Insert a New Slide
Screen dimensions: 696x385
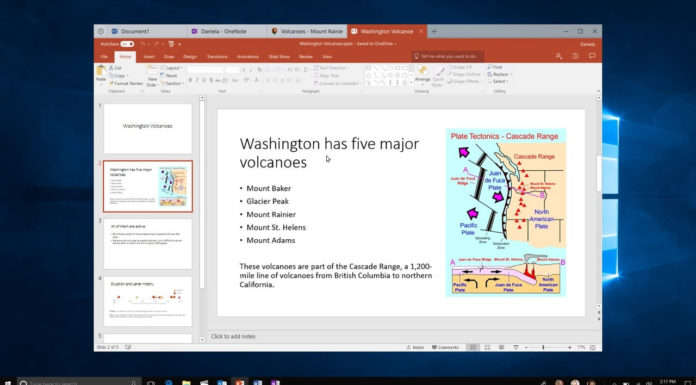pyautogui.click(x=152, y=76)
